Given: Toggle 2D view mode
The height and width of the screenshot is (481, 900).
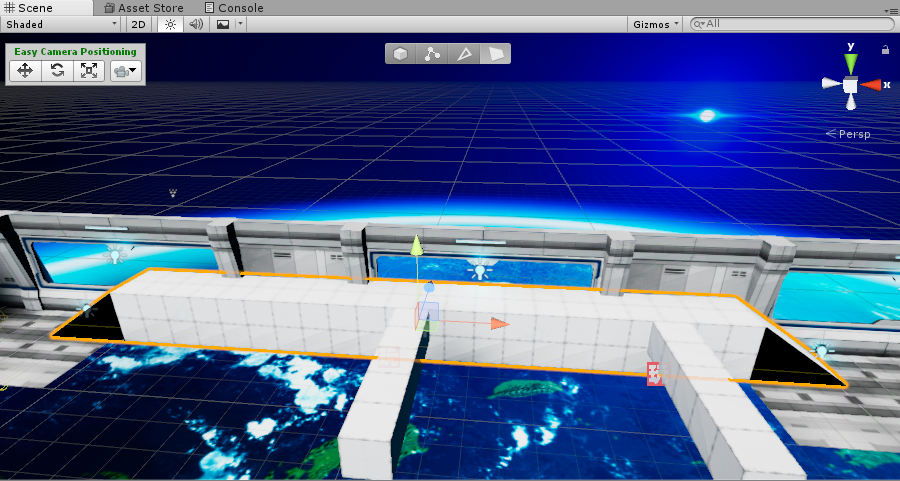Looking at the screenshot, I should (x=138, y=24).
